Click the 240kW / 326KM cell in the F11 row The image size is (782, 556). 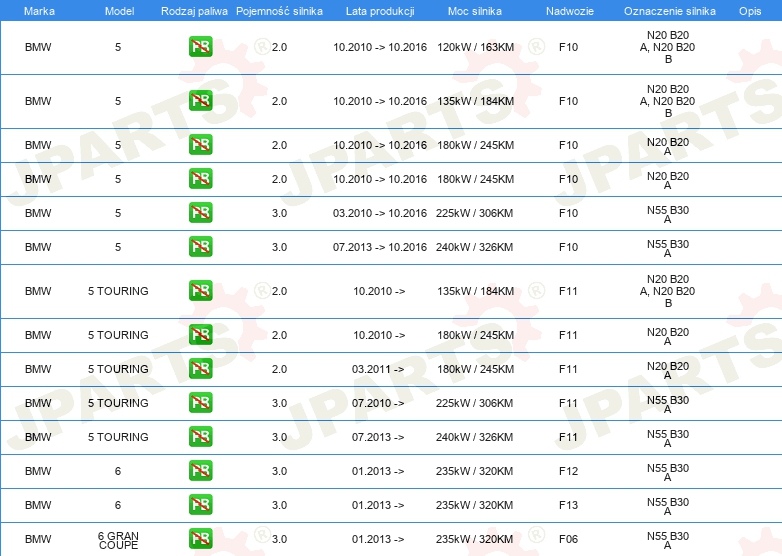click(474, 437)
